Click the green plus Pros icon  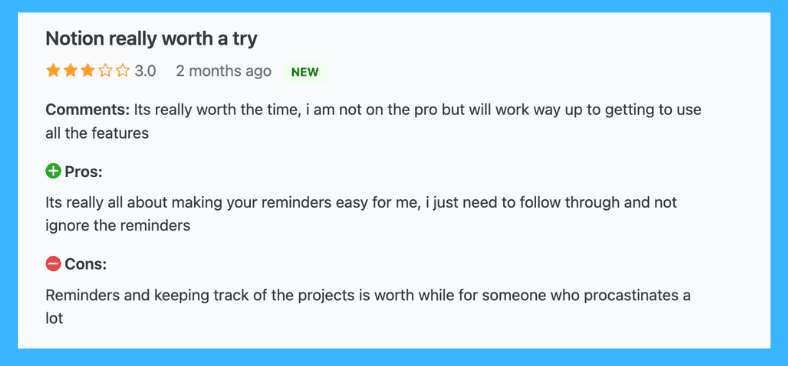pos(53,171)
